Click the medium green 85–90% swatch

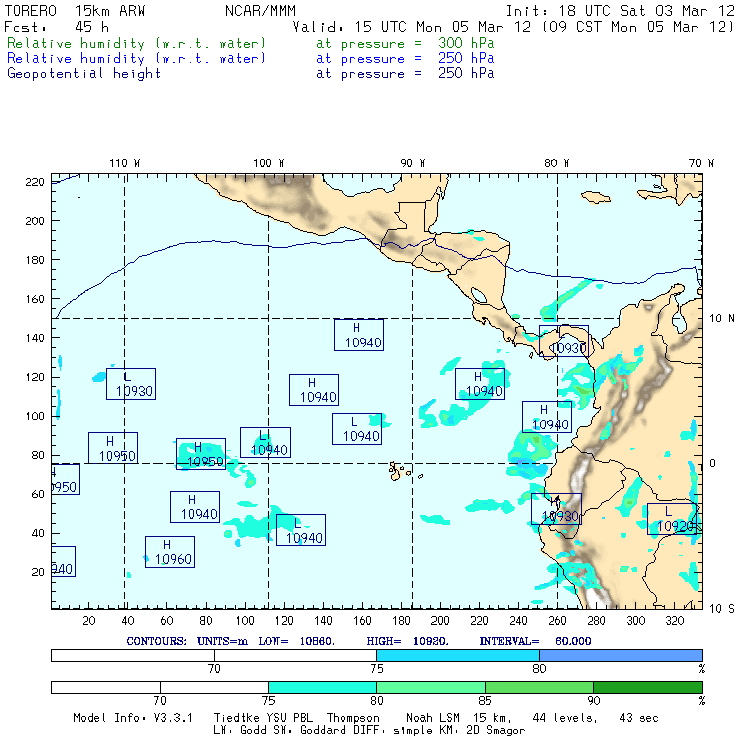coord(539,687)
